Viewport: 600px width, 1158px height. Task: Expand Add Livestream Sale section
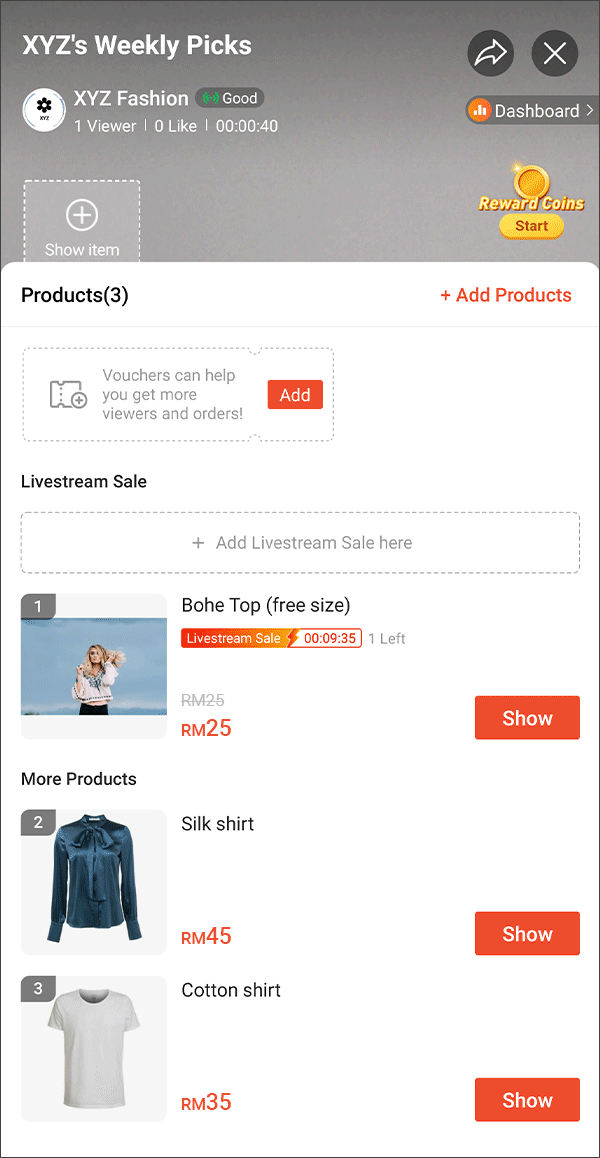300,542
